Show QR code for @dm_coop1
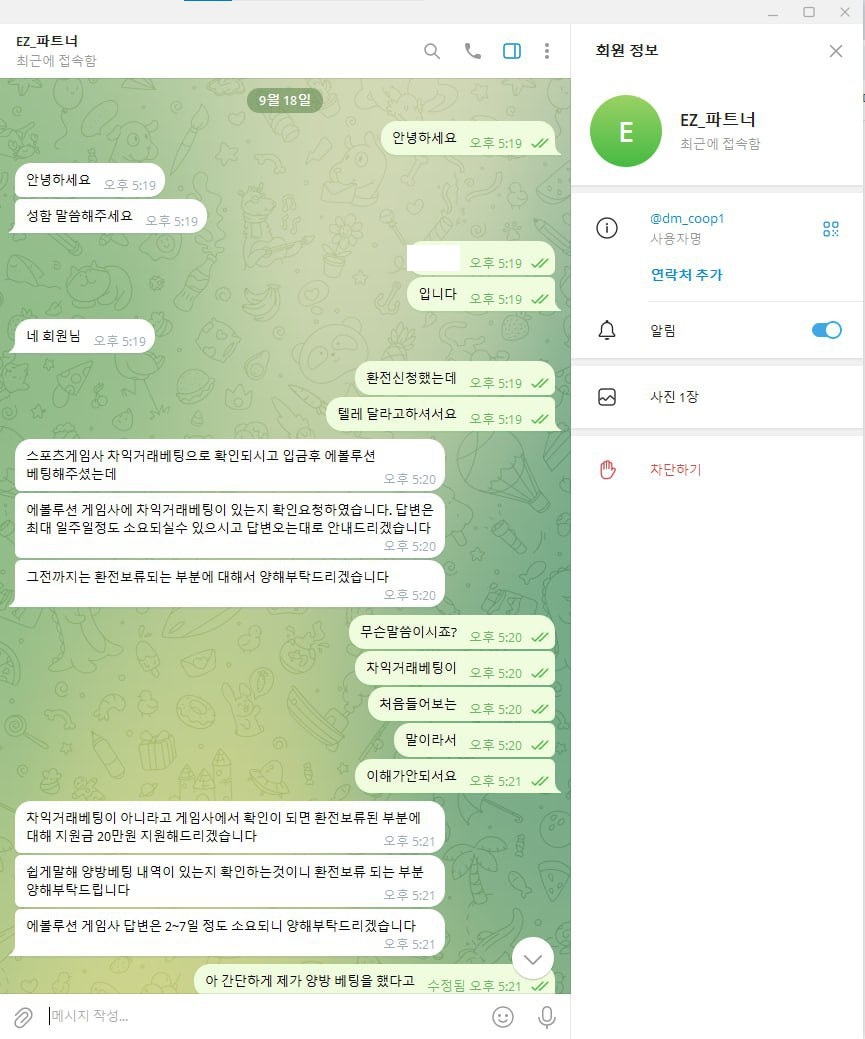This screenshot has width=865, height=1039. click(831, 229)
